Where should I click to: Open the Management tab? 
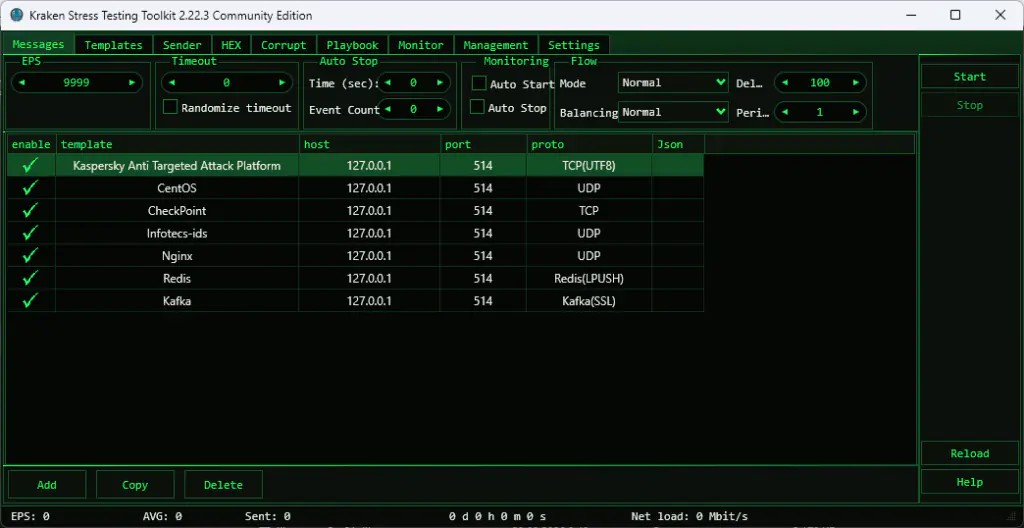point(496,45)
